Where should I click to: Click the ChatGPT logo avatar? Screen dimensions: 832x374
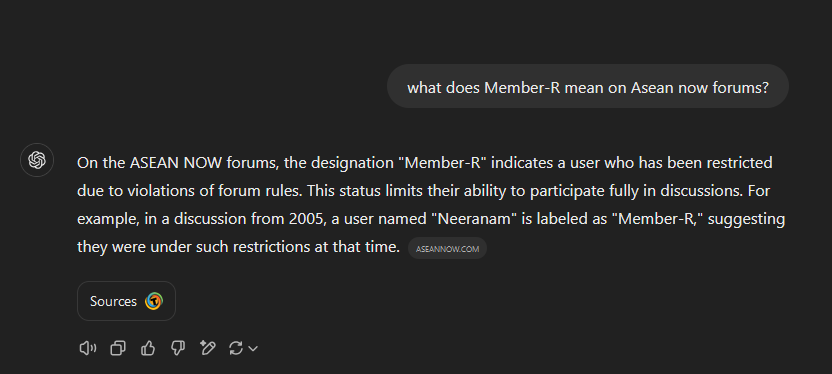coord(37,160)
